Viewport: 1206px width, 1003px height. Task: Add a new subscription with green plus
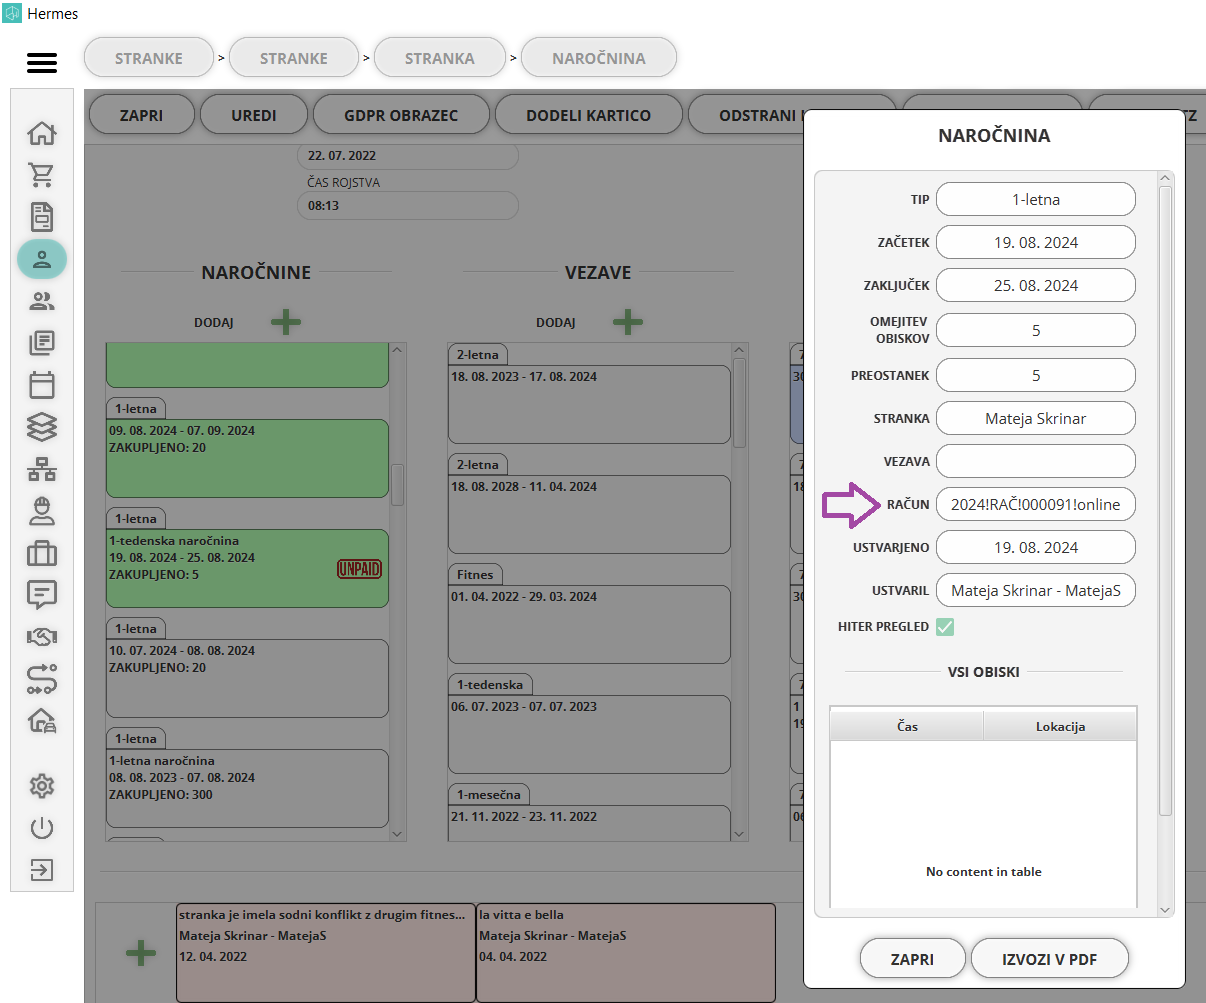tap(286, 322)
